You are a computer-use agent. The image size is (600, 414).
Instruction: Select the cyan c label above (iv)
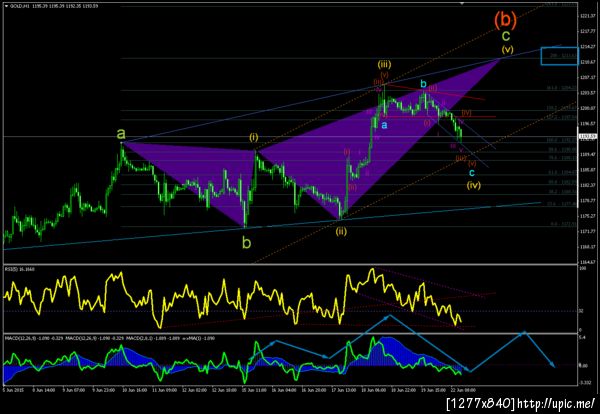tap(472, 173)
